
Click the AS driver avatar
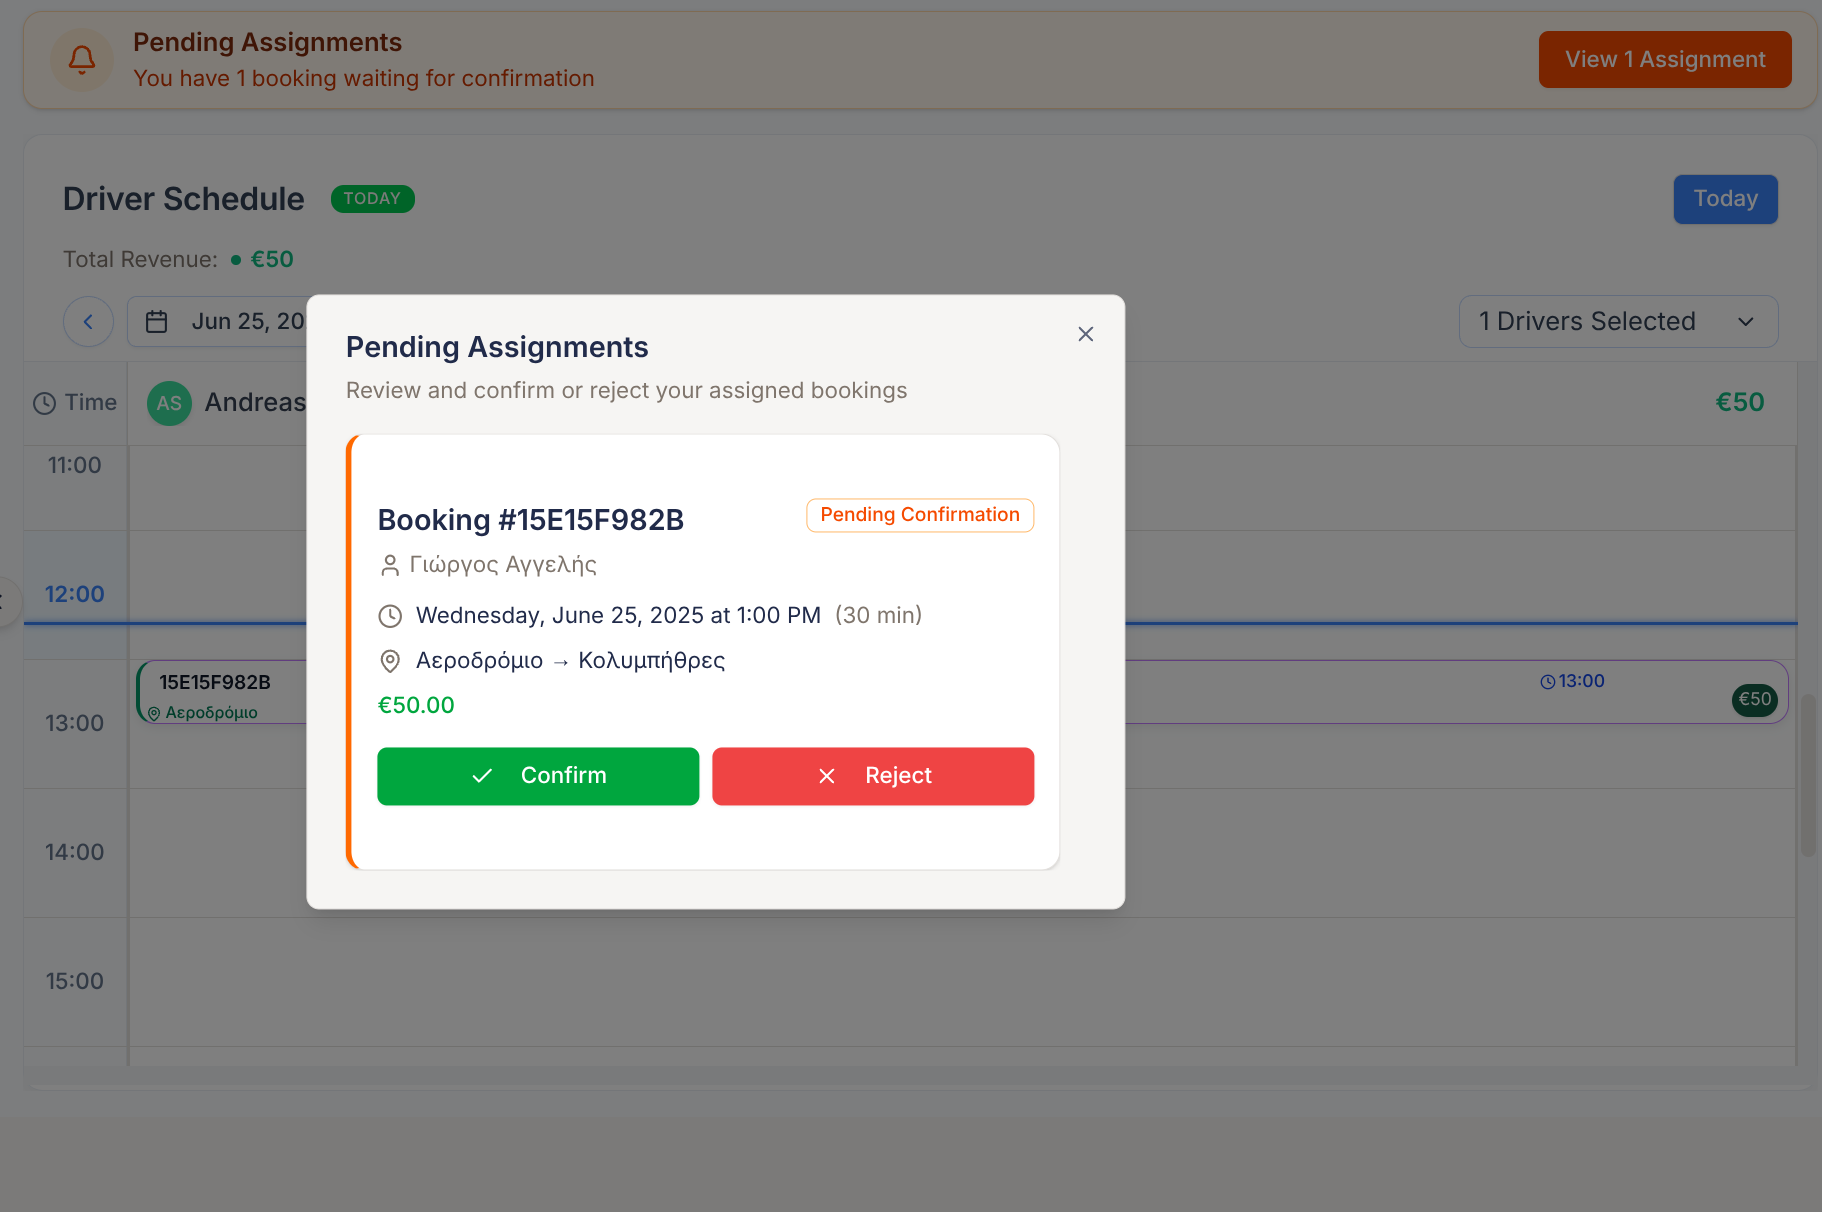coord(169,404)
